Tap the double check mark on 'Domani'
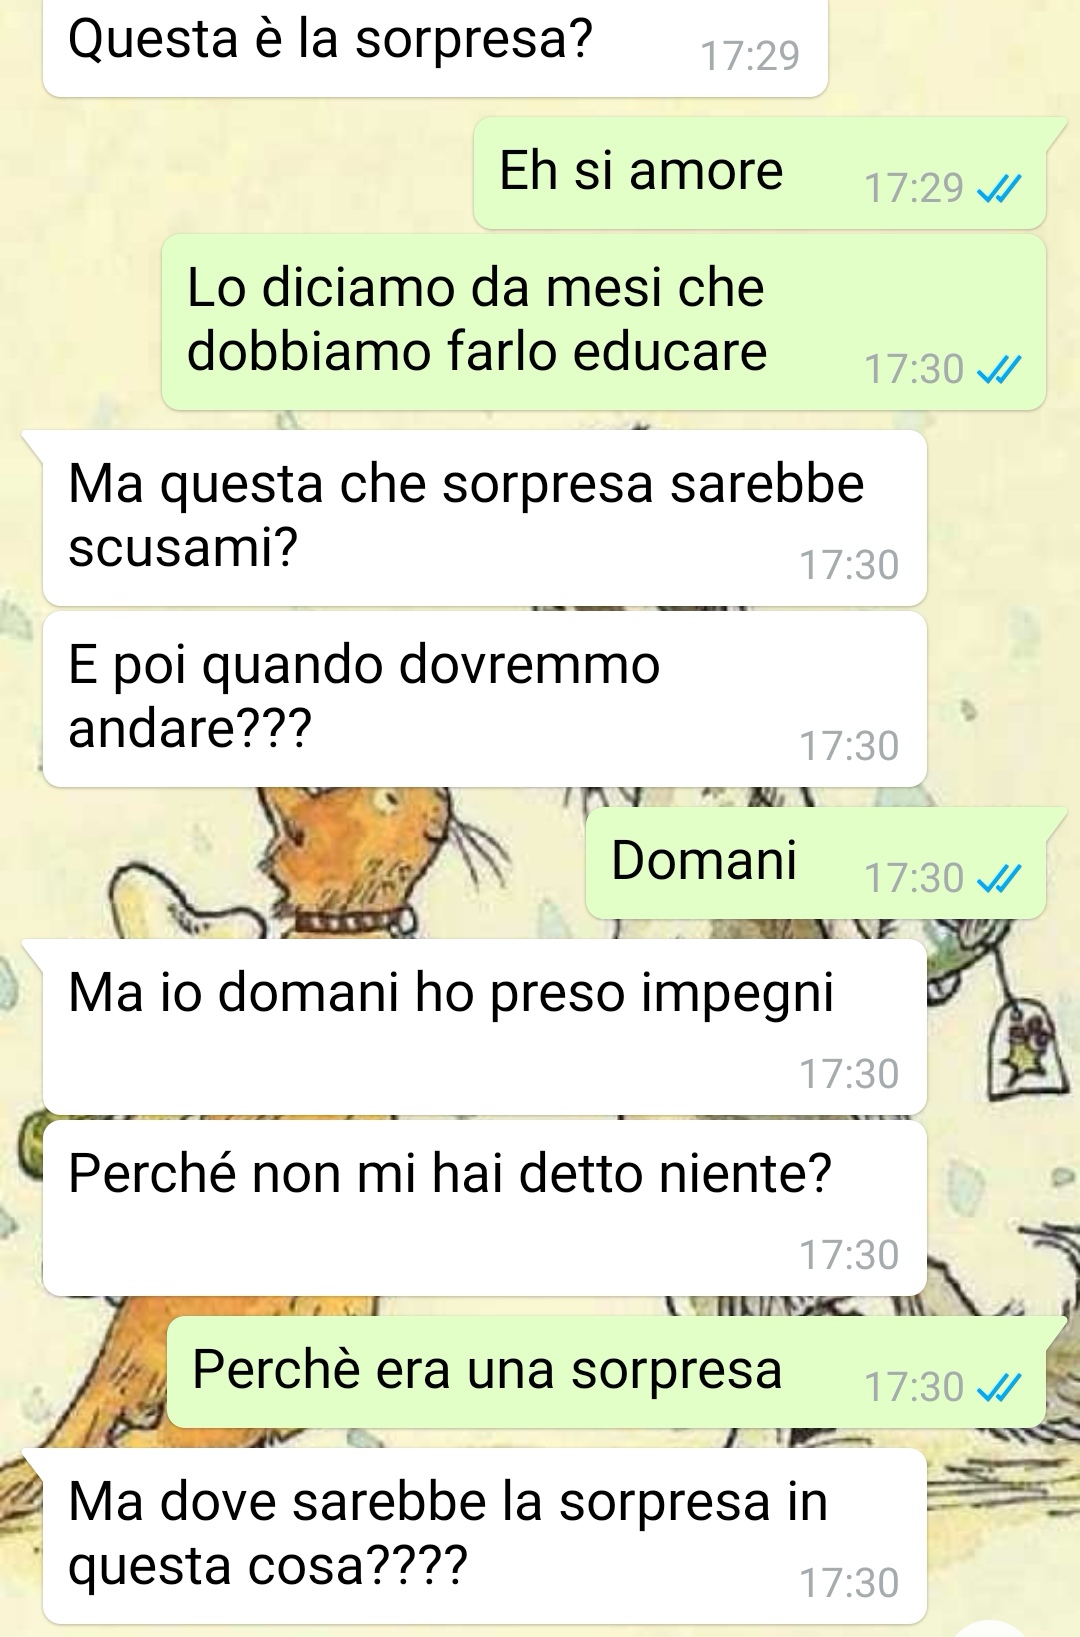 click(x=999, y=879)
